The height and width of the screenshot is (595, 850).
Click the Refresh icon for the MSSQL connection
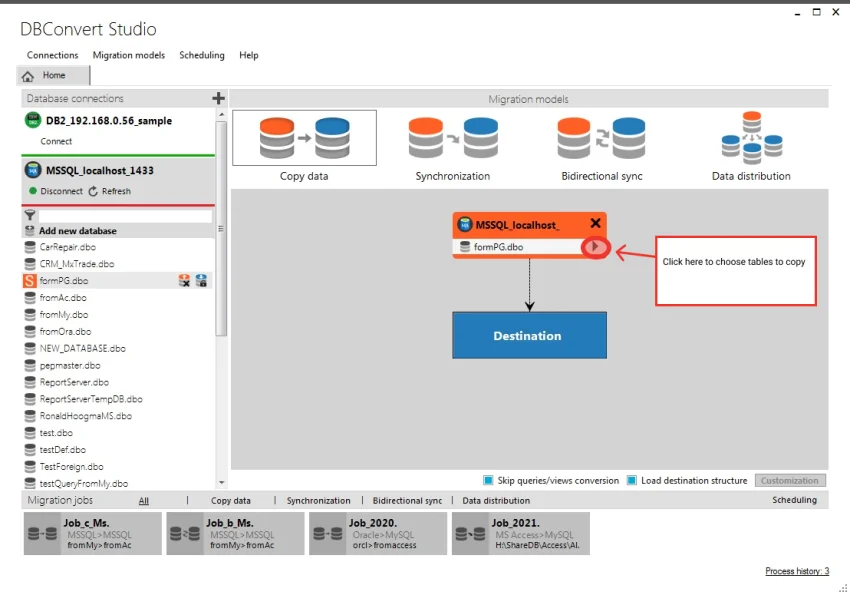93,191
